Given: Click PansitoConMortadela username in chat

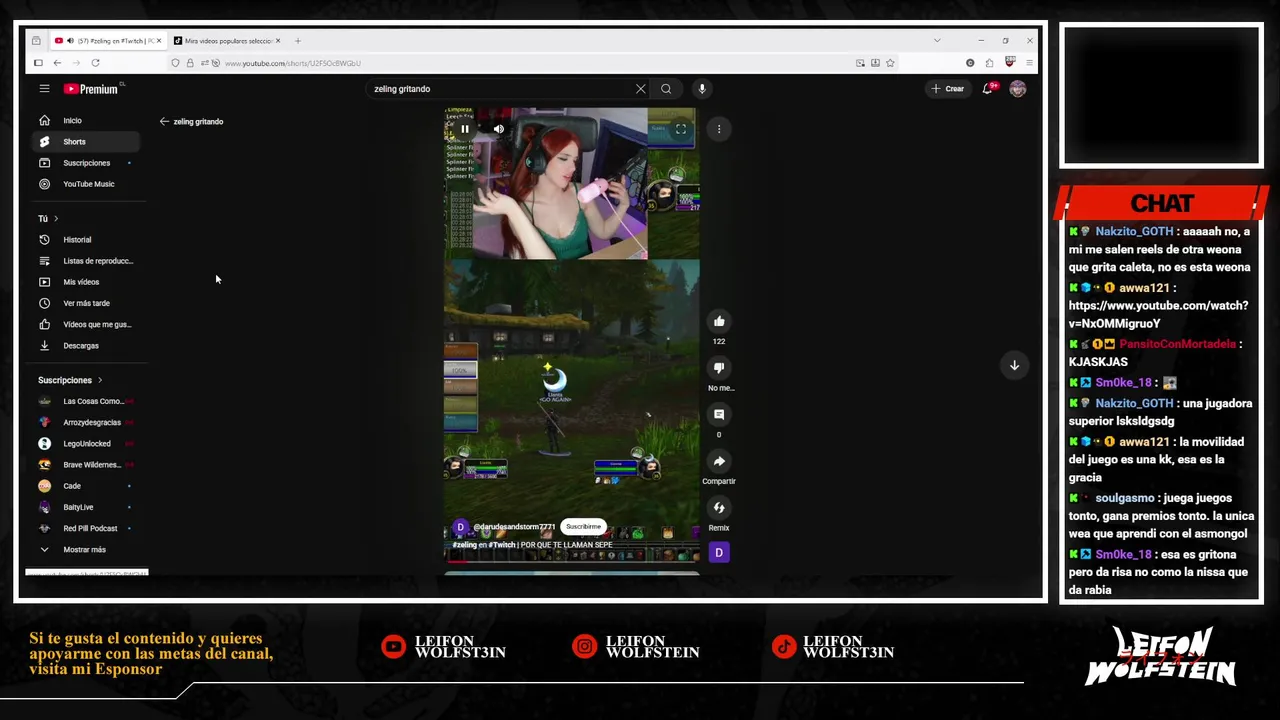Looking at the screenshot, I should pyautogui.click(x=1177, y=344).
